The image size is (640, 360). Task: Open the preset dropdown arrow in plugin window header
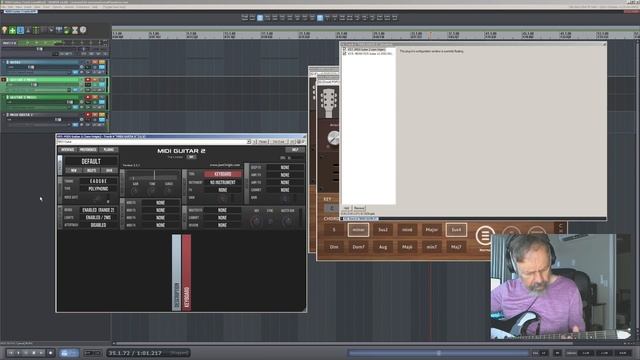249,142
